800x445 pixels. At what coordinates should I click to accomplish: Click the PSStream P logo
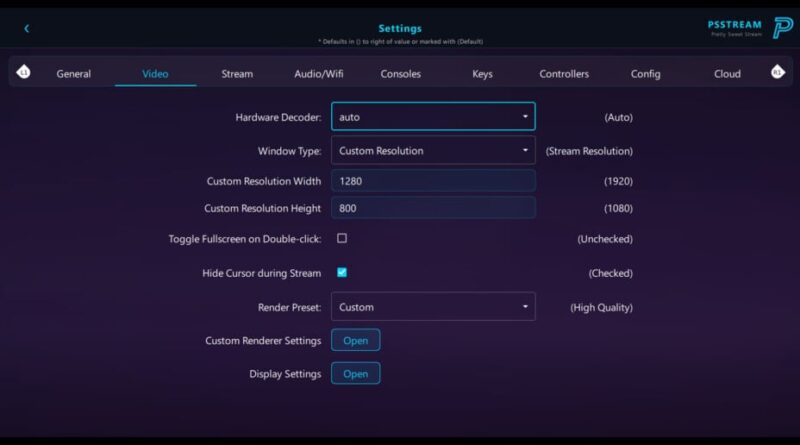point(783,28)
